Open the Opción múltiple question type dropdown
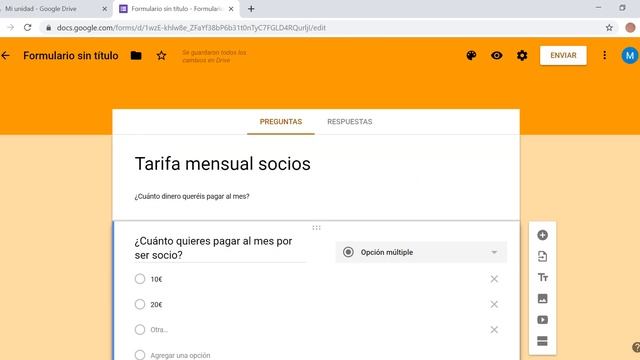640x360 pixels. pos(421,252)
